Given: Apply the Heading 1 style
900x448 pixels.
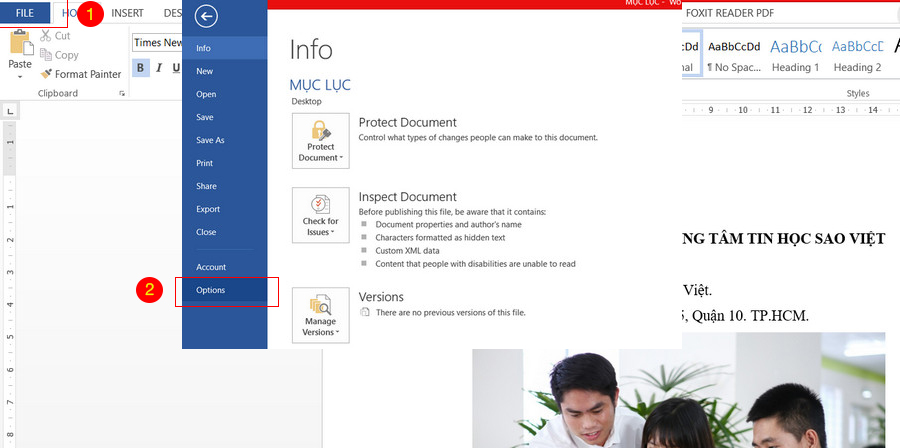Looking at the screenshot, I should [796, 56].
